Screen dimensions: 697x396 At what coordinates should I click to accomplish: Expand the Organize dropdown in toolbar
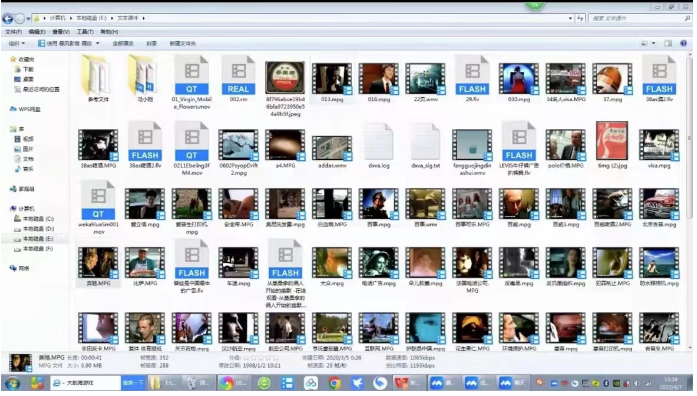click(16, 43)
